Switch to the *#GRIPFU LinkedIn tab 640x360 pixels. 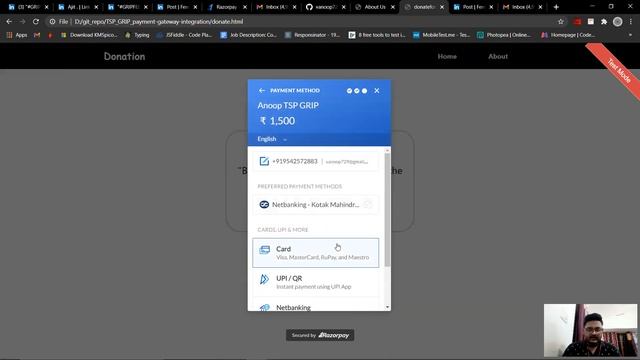[127, 7]
